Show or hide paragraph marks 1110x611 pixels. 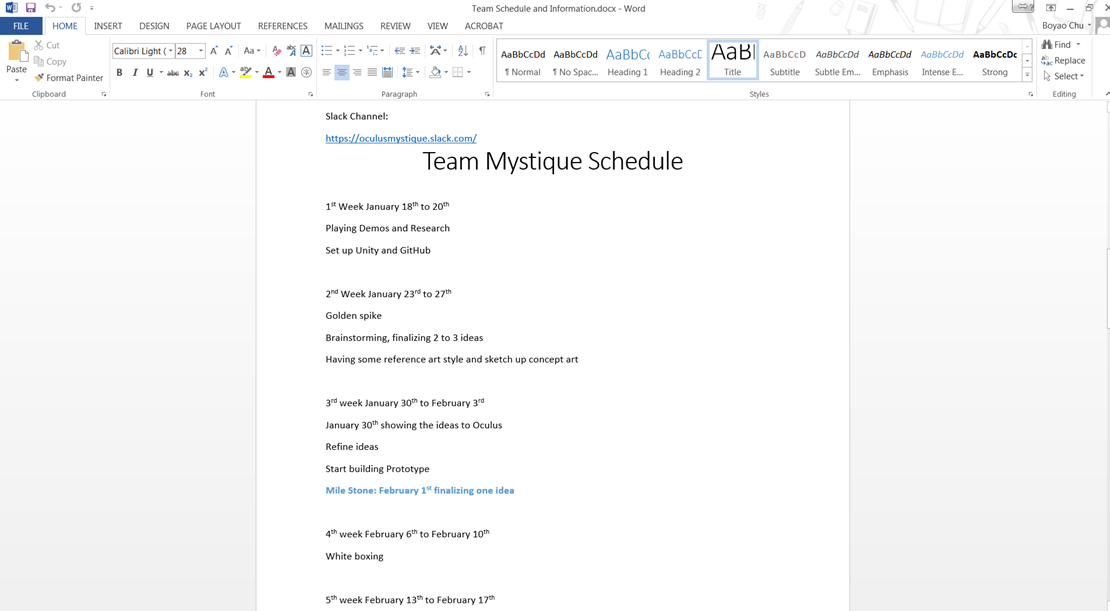[x=482, y=51]
